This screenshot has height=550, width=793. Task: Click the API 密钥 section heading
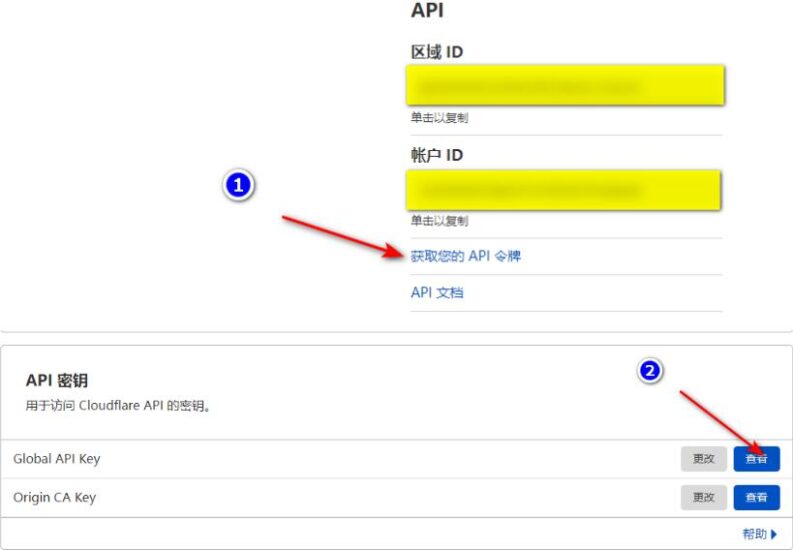(57, 381)
